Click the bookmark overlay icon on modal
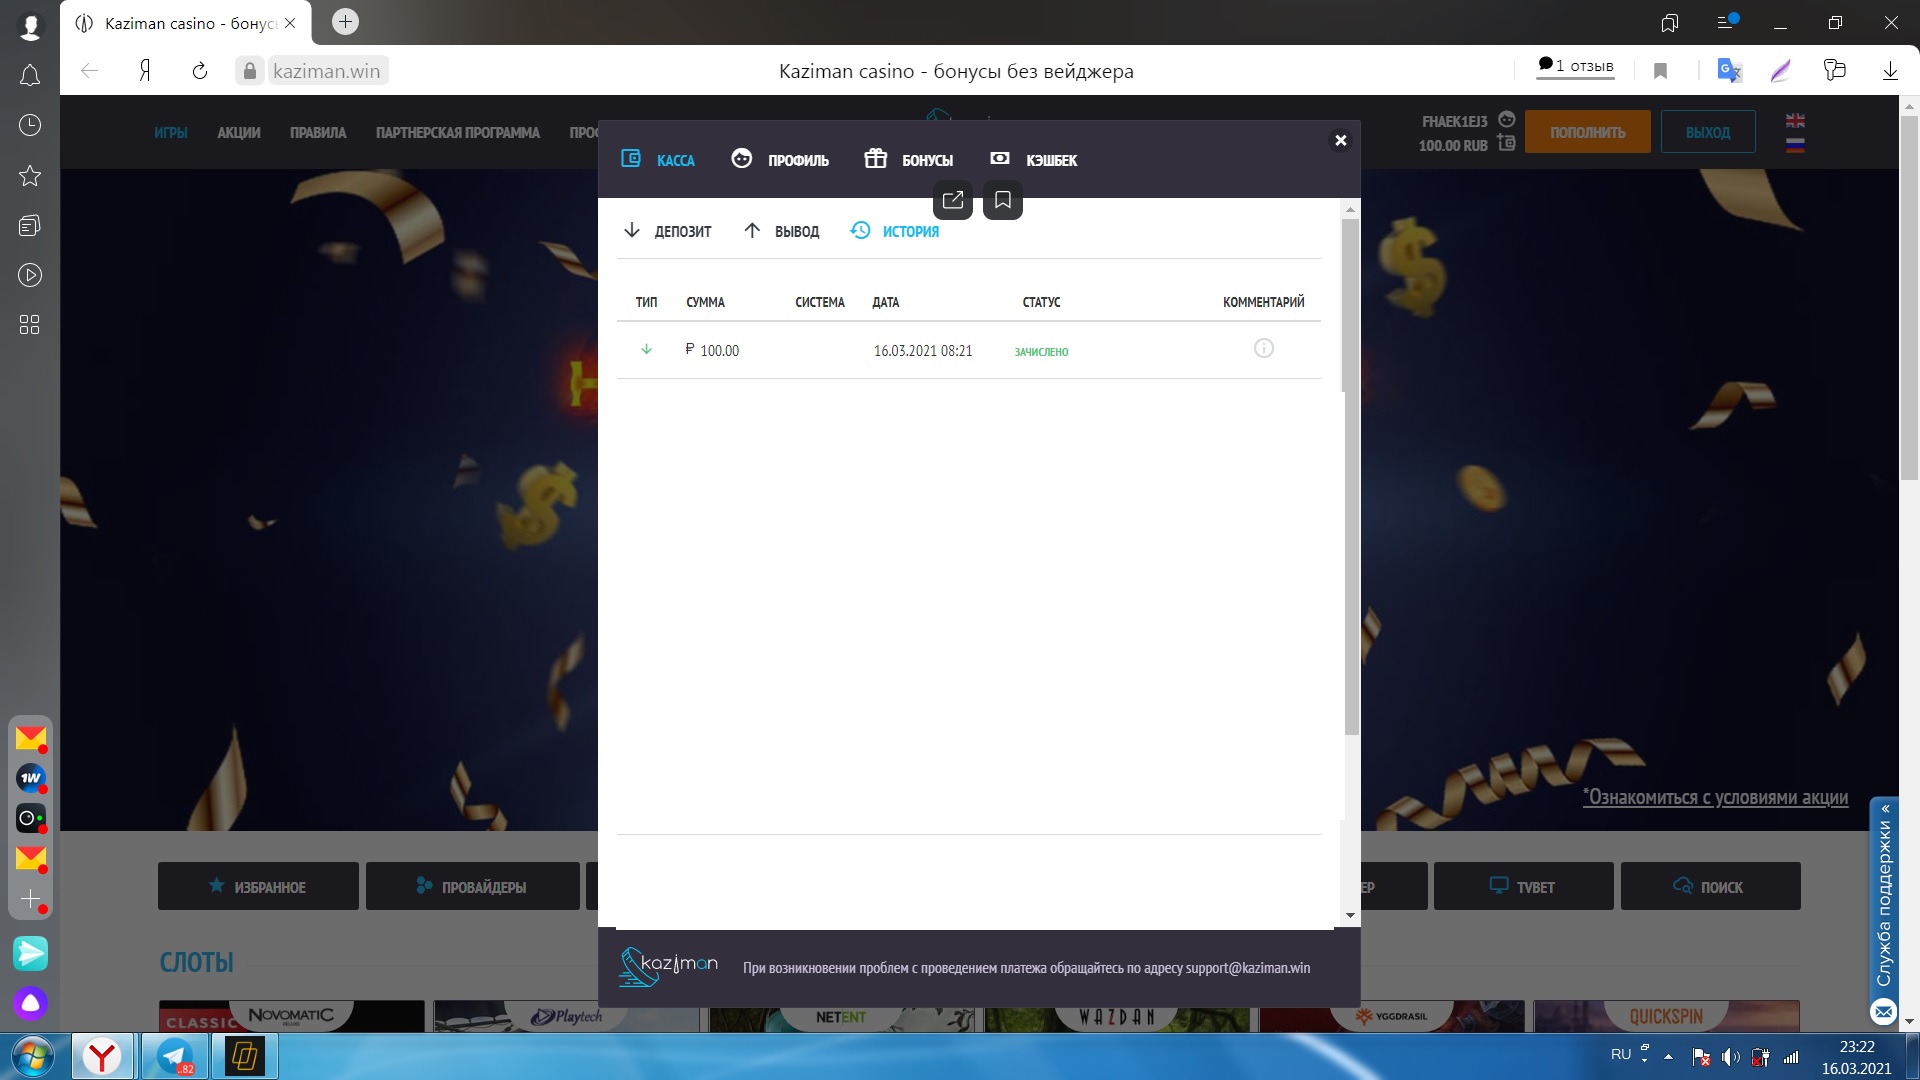 1003,200
